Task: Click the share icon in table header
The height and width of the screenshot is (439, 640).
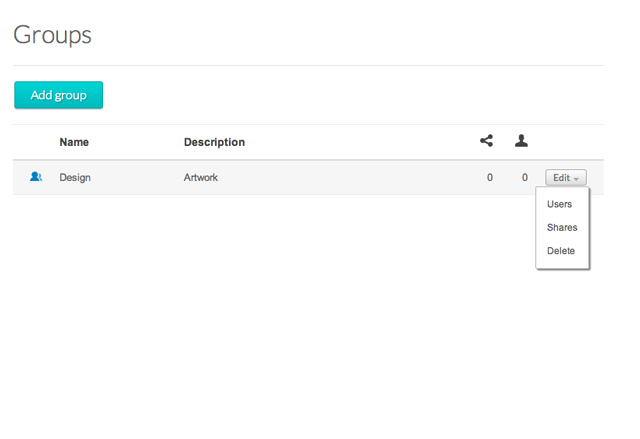Action: 487,141
